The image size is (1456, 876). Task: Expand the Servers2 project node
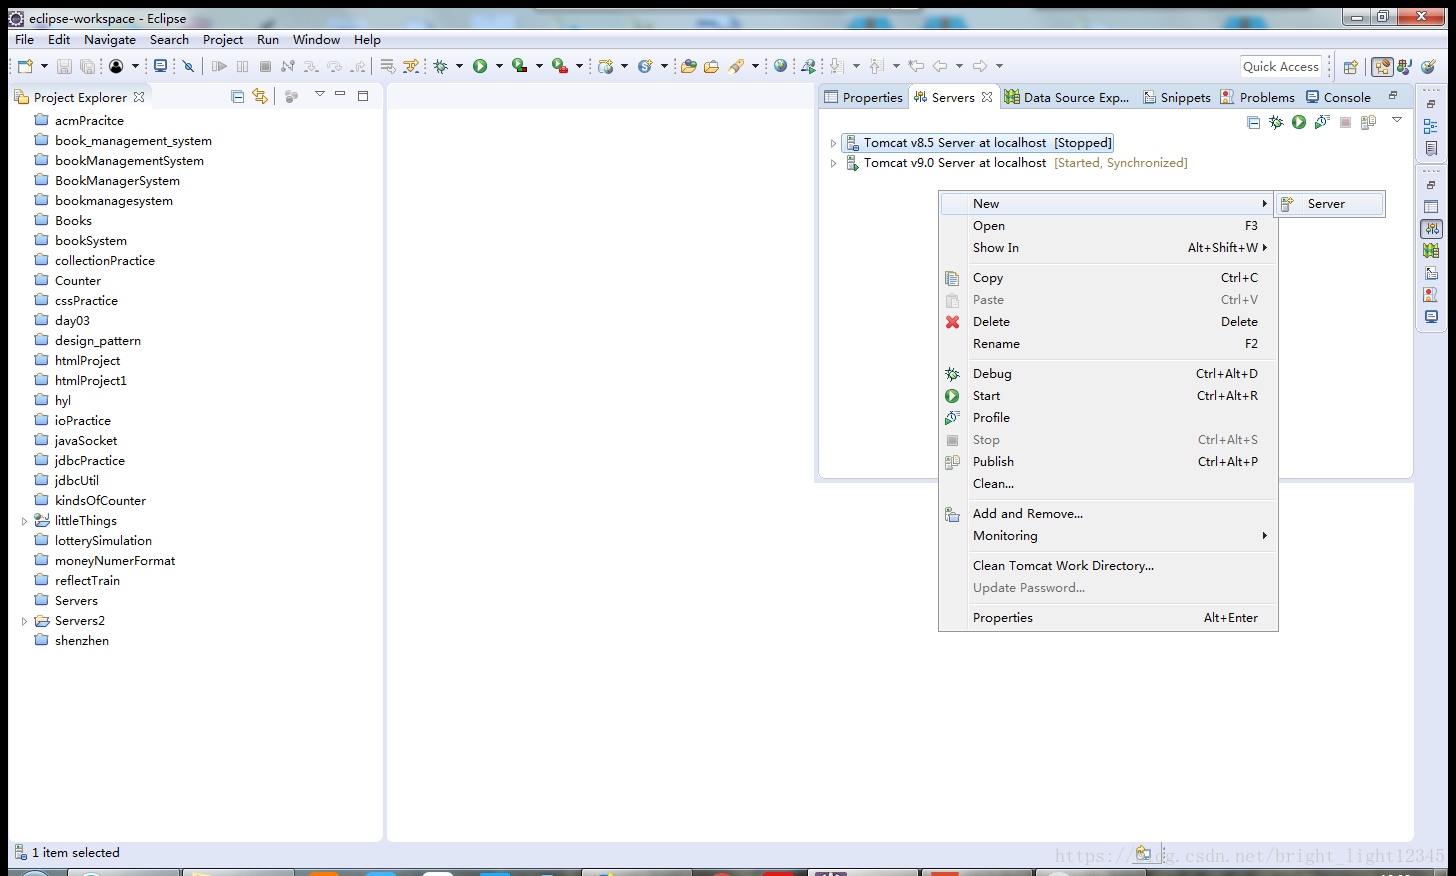pyautogui.click(x=24, y=621)
